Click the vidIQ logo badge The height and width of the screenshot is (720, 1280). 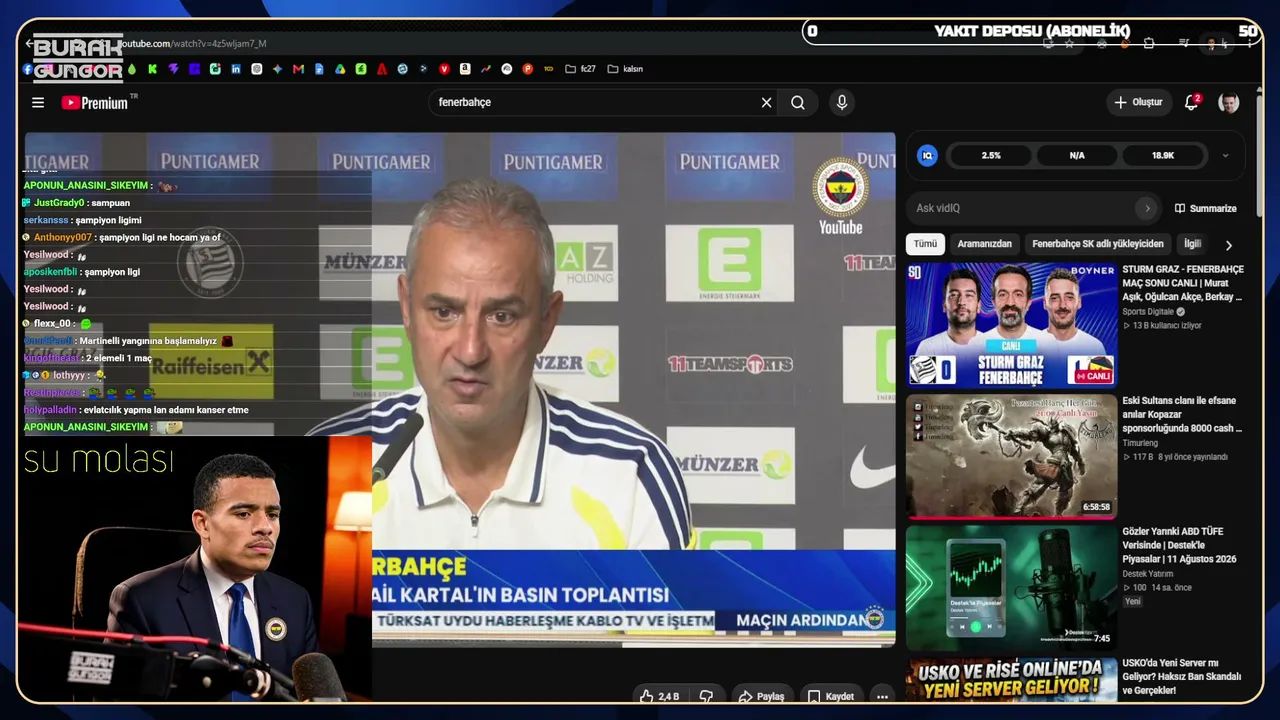(928, 155)
